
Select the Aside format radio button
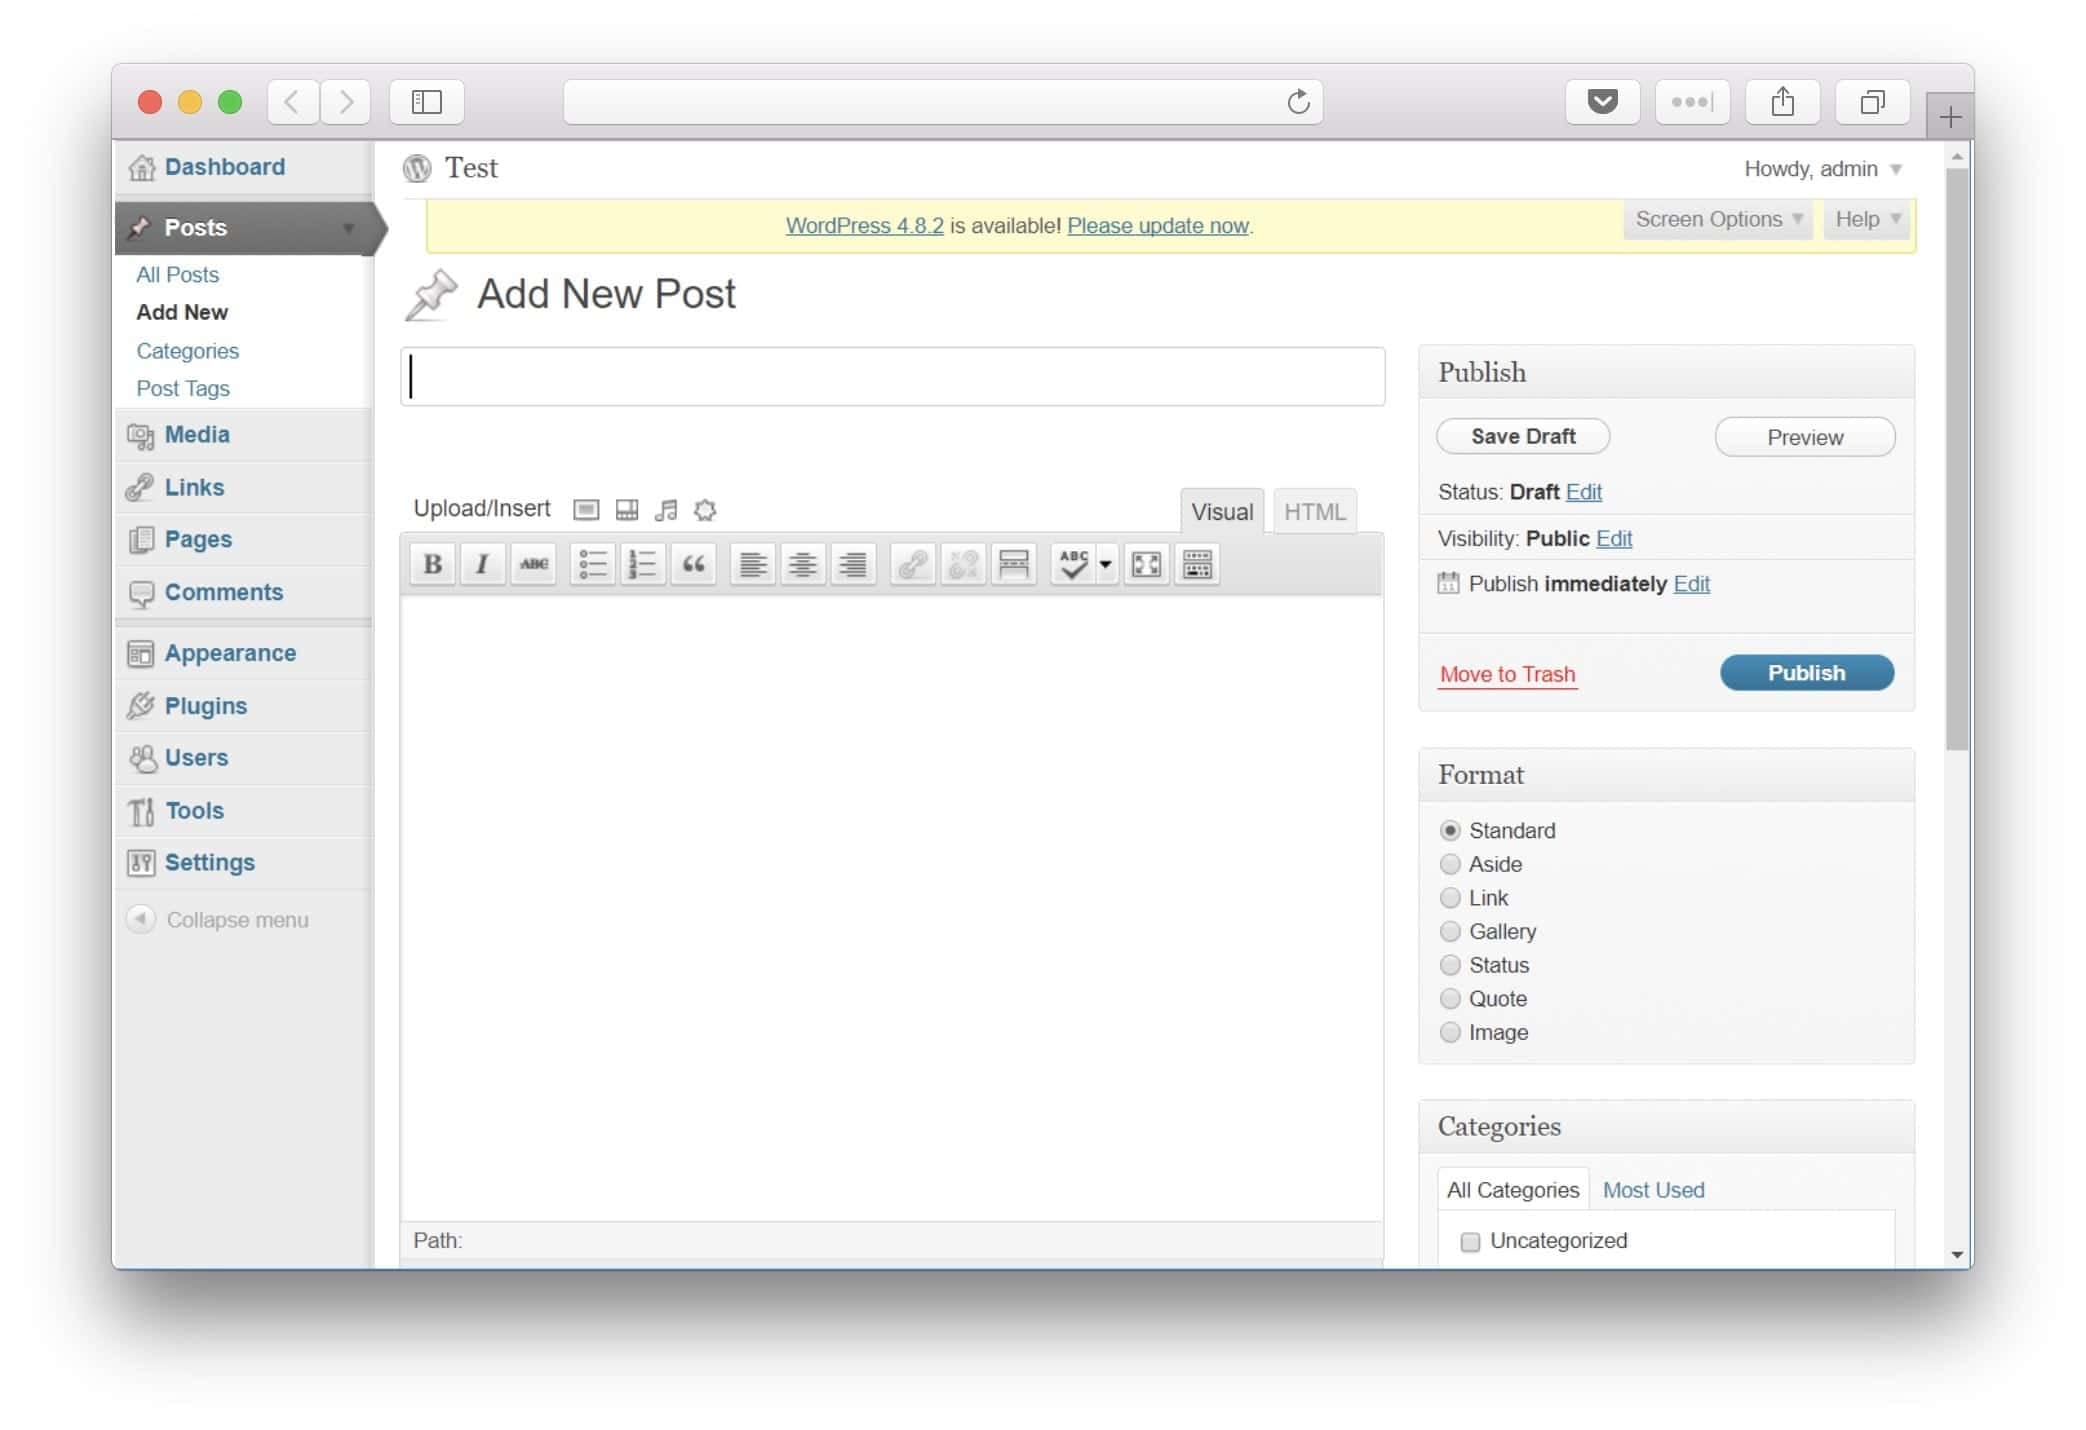[1450, 864]
